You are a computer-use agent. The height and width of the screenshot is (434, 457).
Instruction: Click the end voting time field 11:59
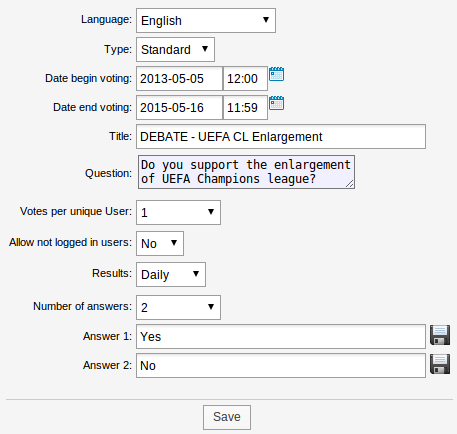click(245, 108)
